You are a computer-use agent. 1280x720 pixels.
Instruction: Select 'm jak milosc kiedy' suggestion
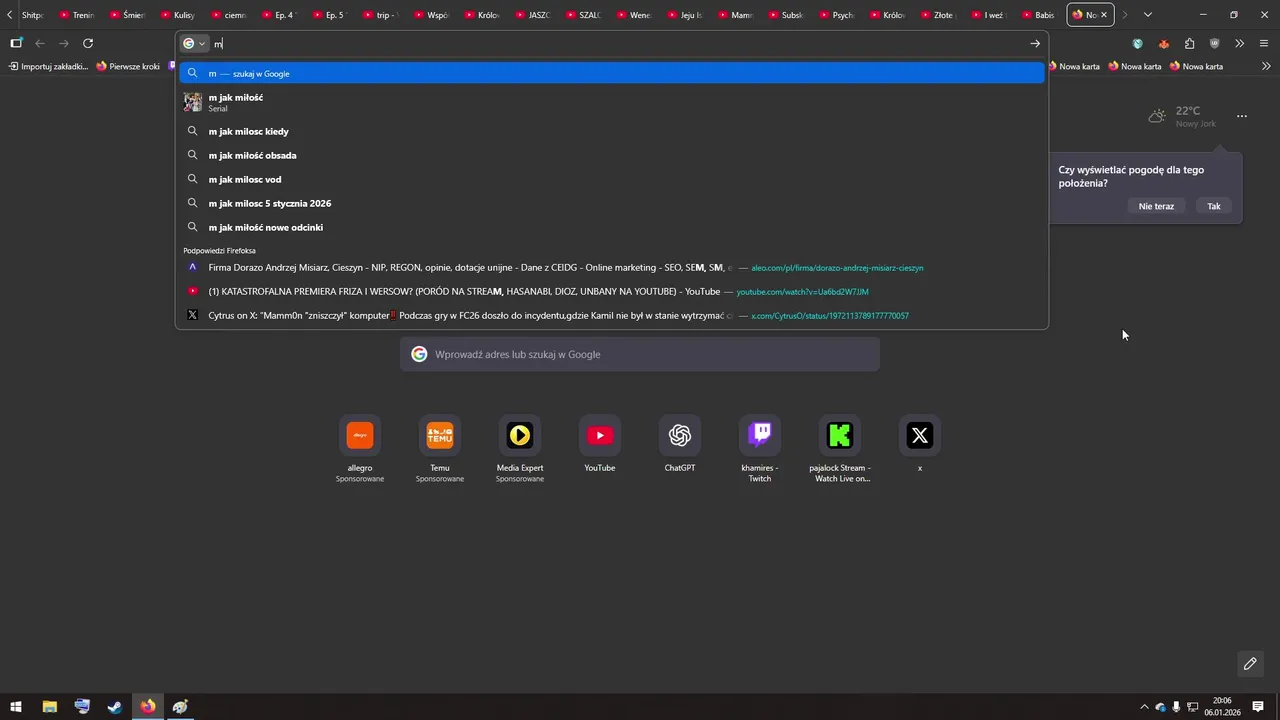coord(612,131)
